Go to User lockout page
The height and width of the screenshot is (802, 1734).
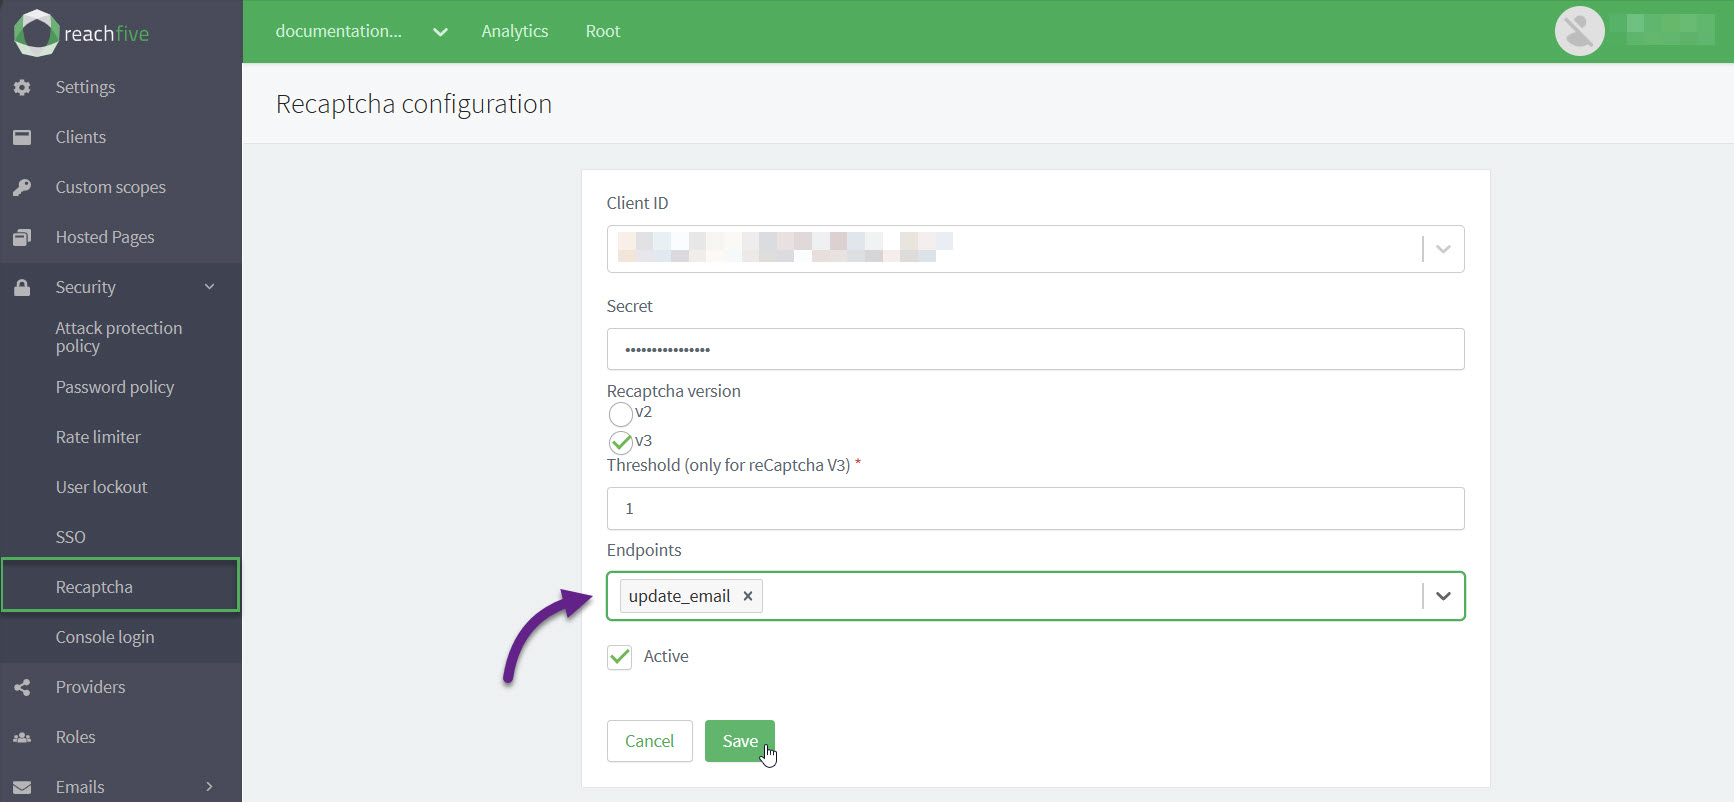(101, 487)
